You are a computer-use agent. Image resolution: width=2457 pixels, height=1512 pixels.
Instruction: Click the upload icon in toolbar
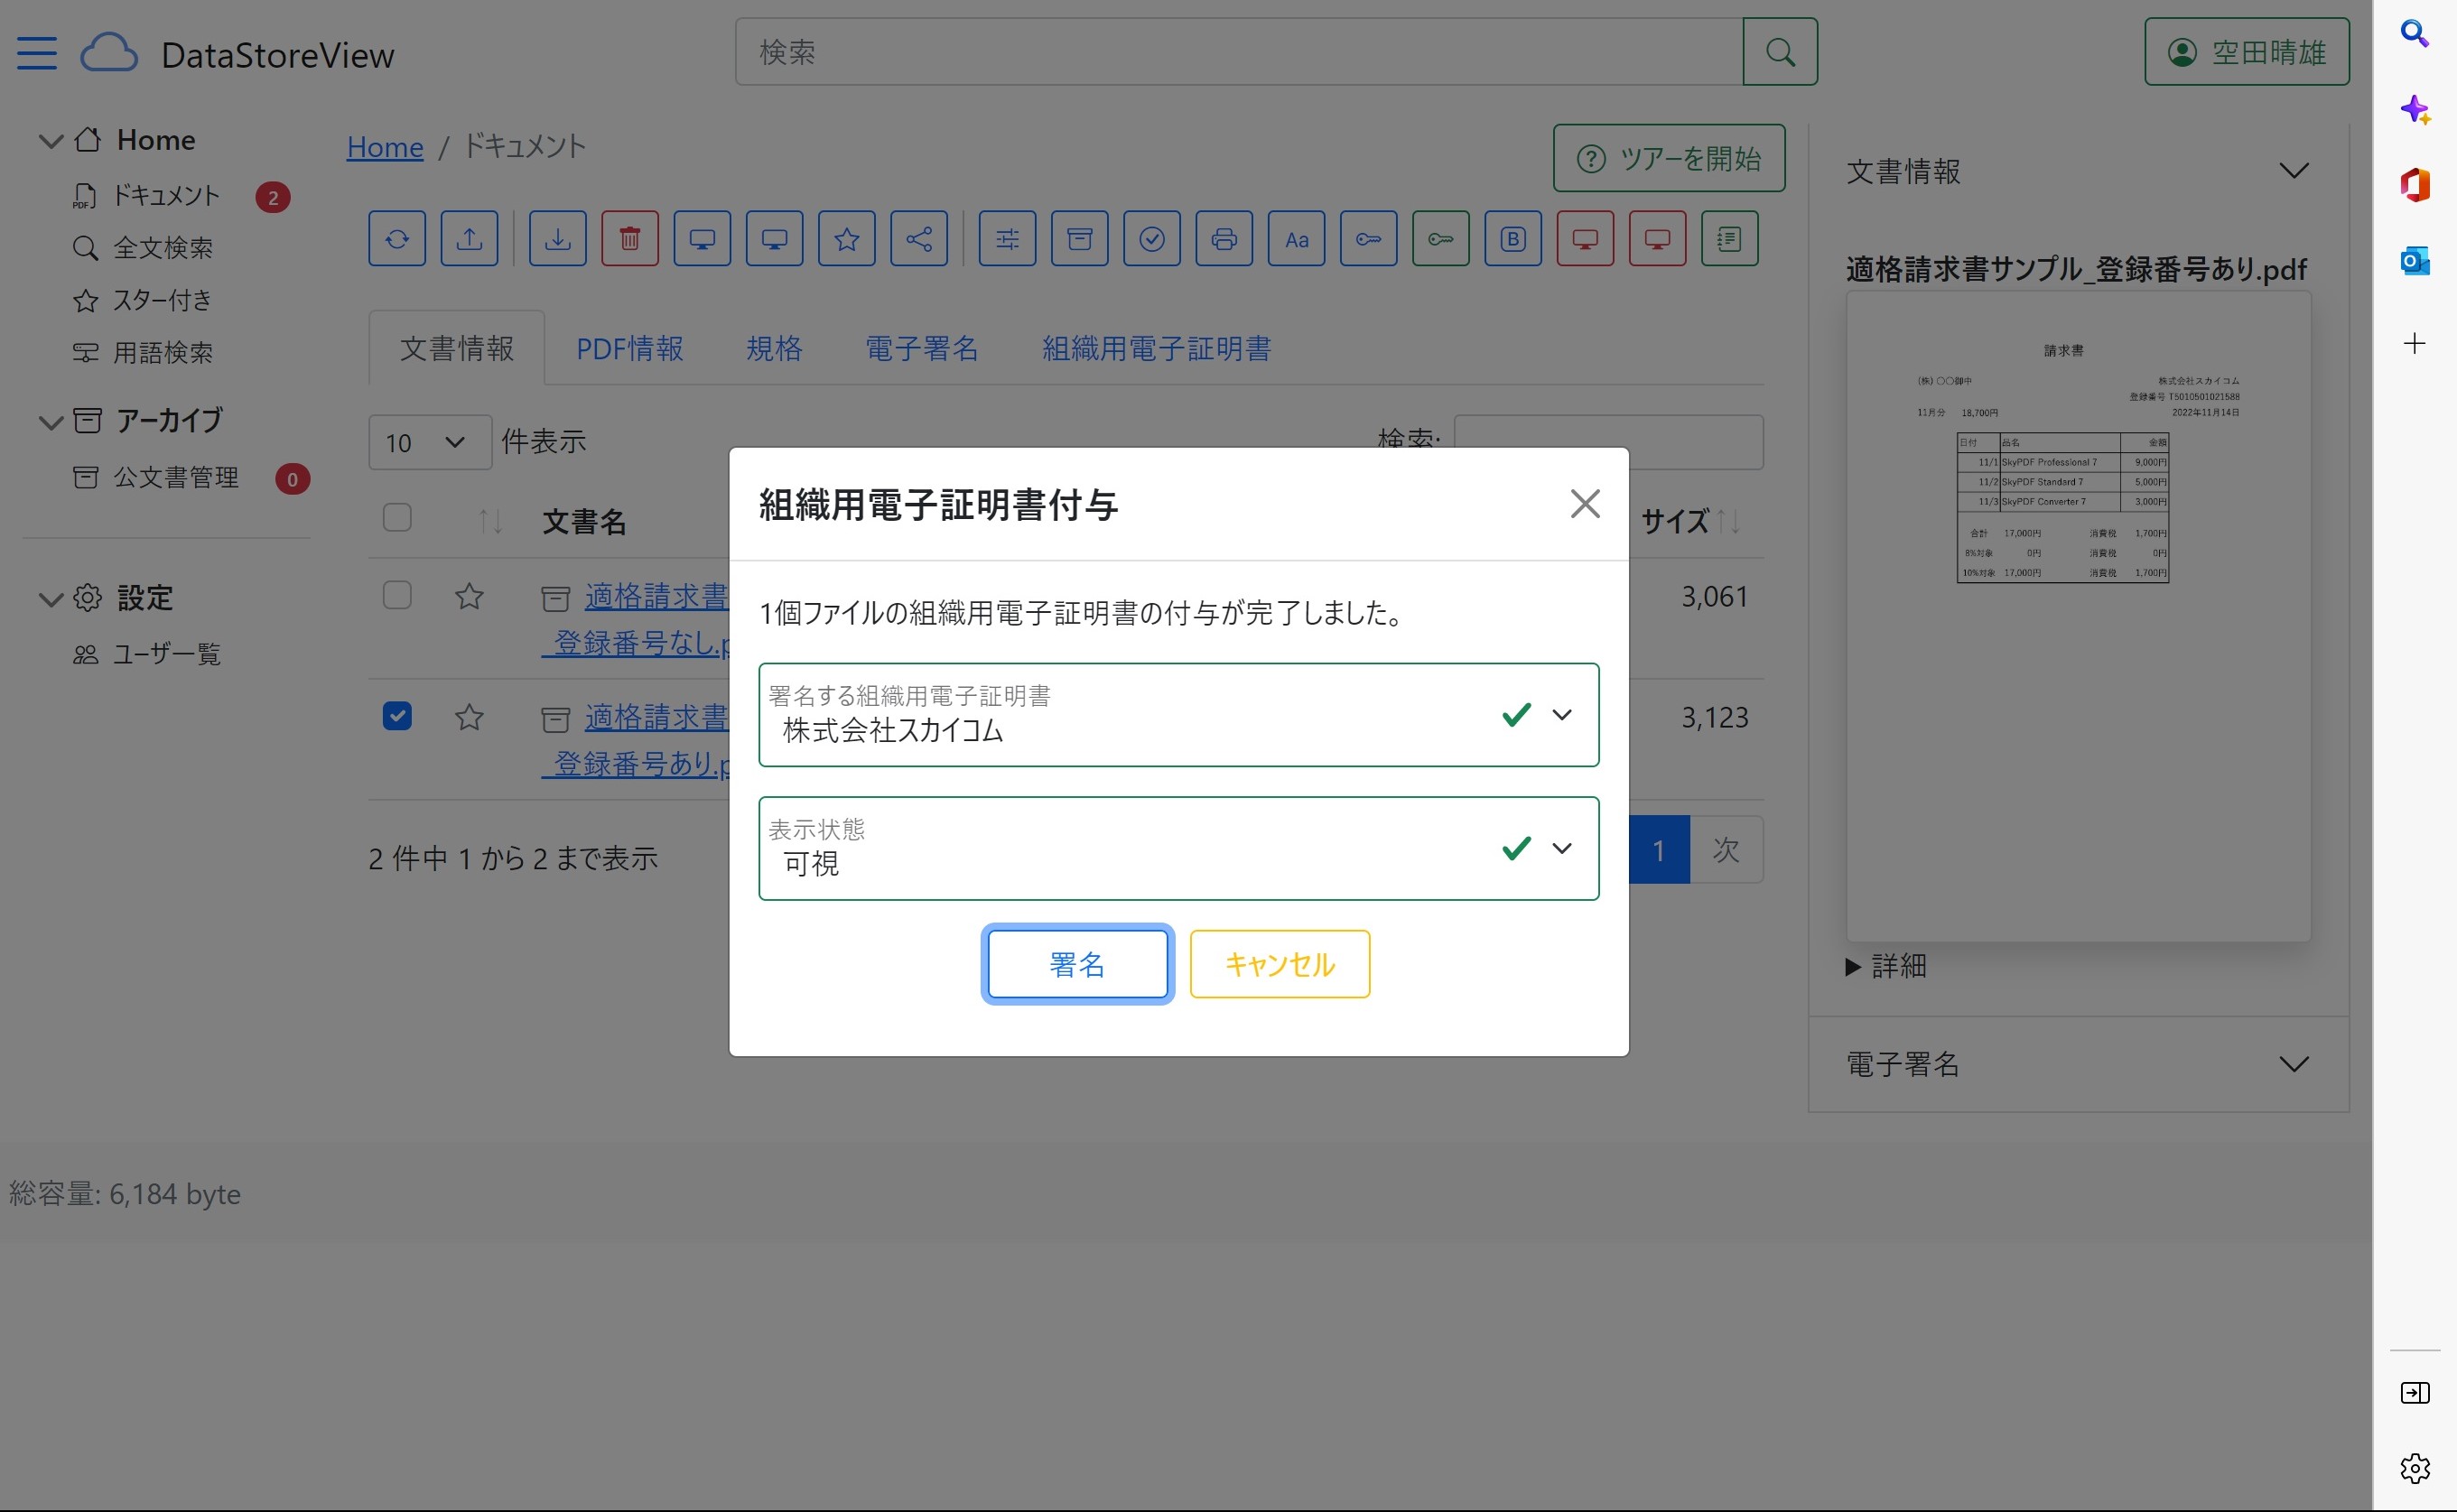point(469,239)
